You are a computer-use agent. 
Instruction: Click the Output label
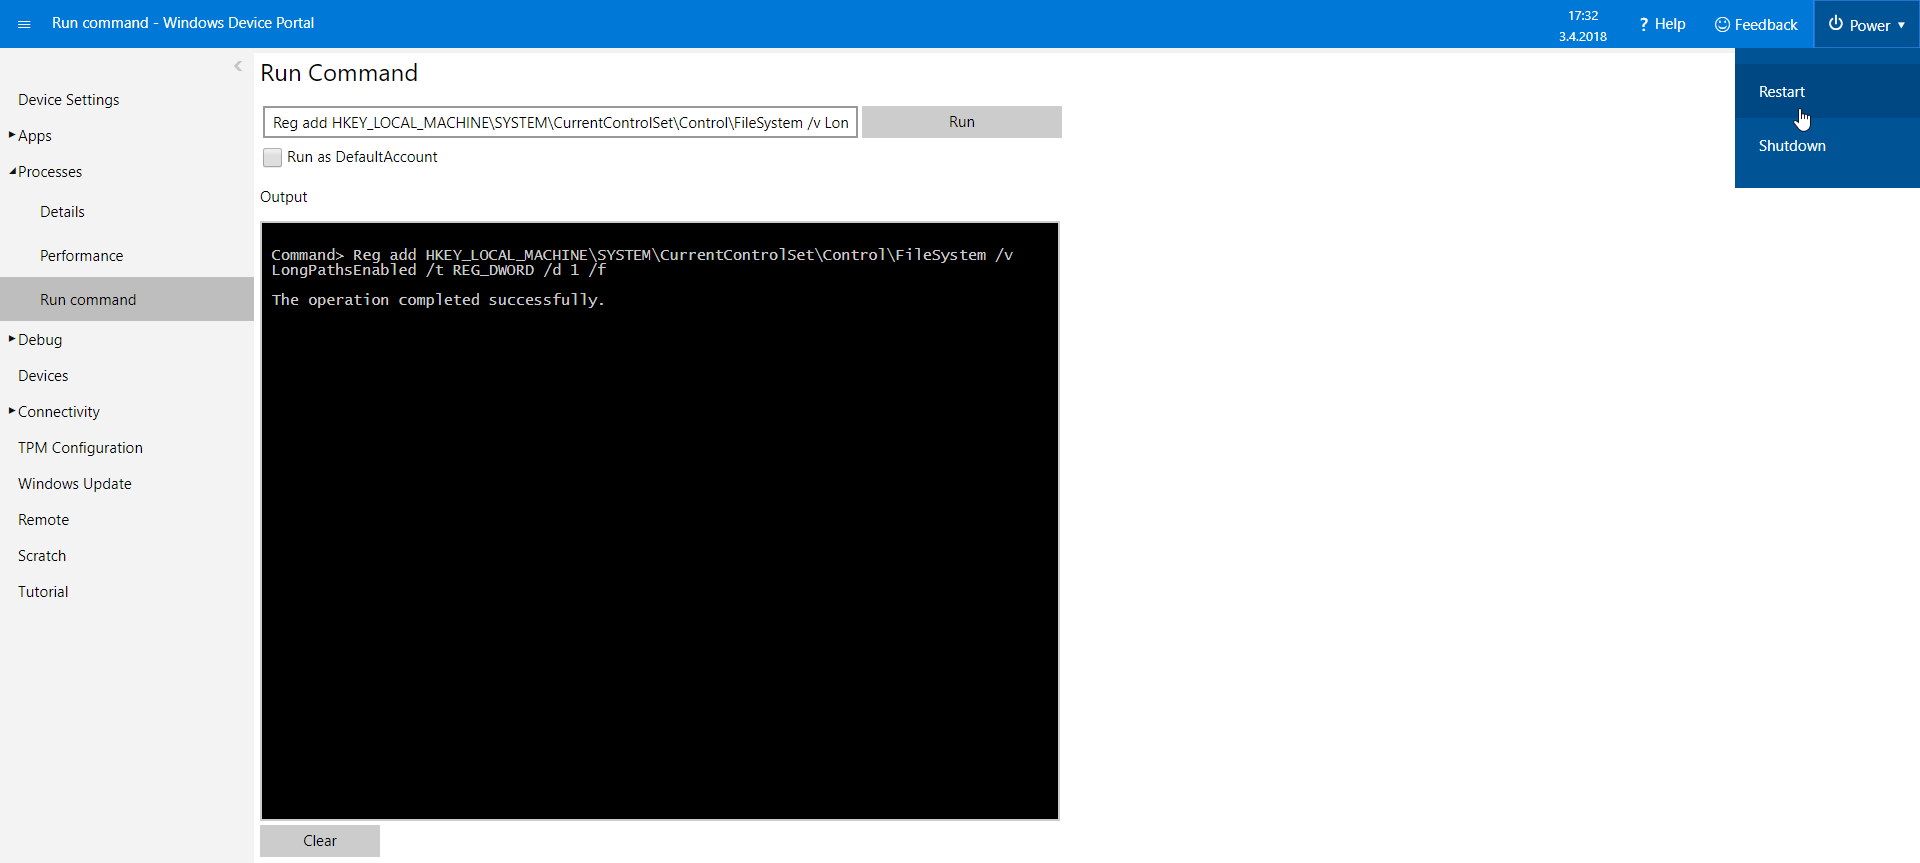(x=283, y=197)
